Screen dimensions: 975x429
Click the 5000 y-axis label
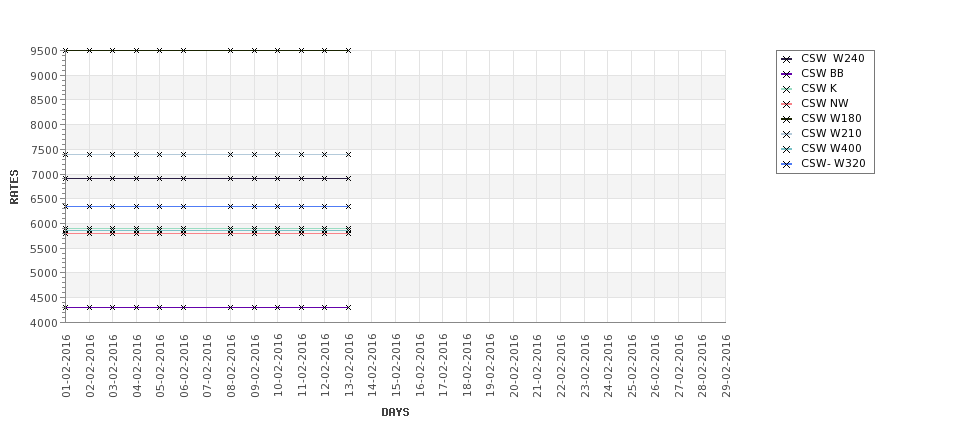(44, 273)
